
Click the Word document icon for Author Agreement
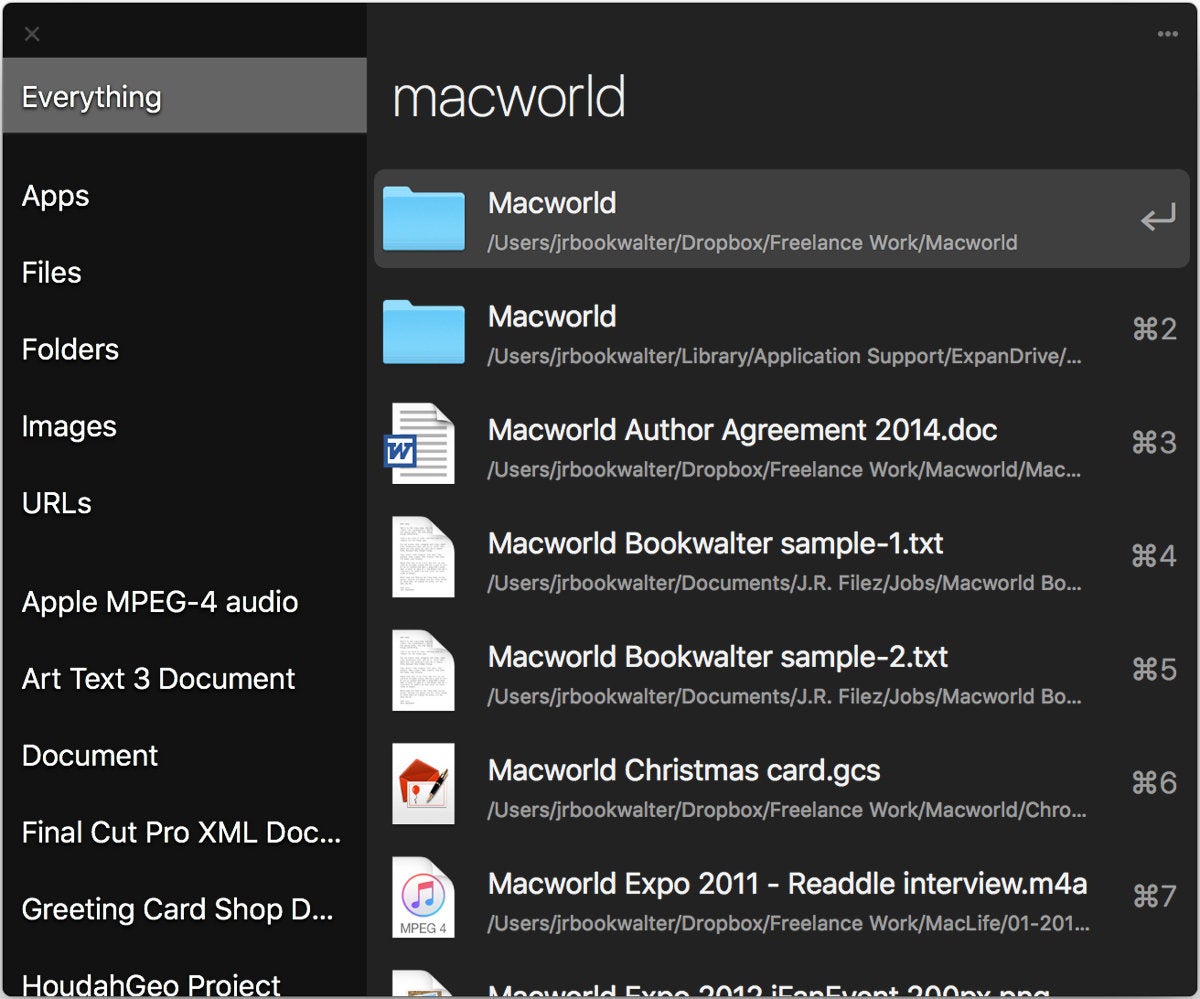click(420, 443)
